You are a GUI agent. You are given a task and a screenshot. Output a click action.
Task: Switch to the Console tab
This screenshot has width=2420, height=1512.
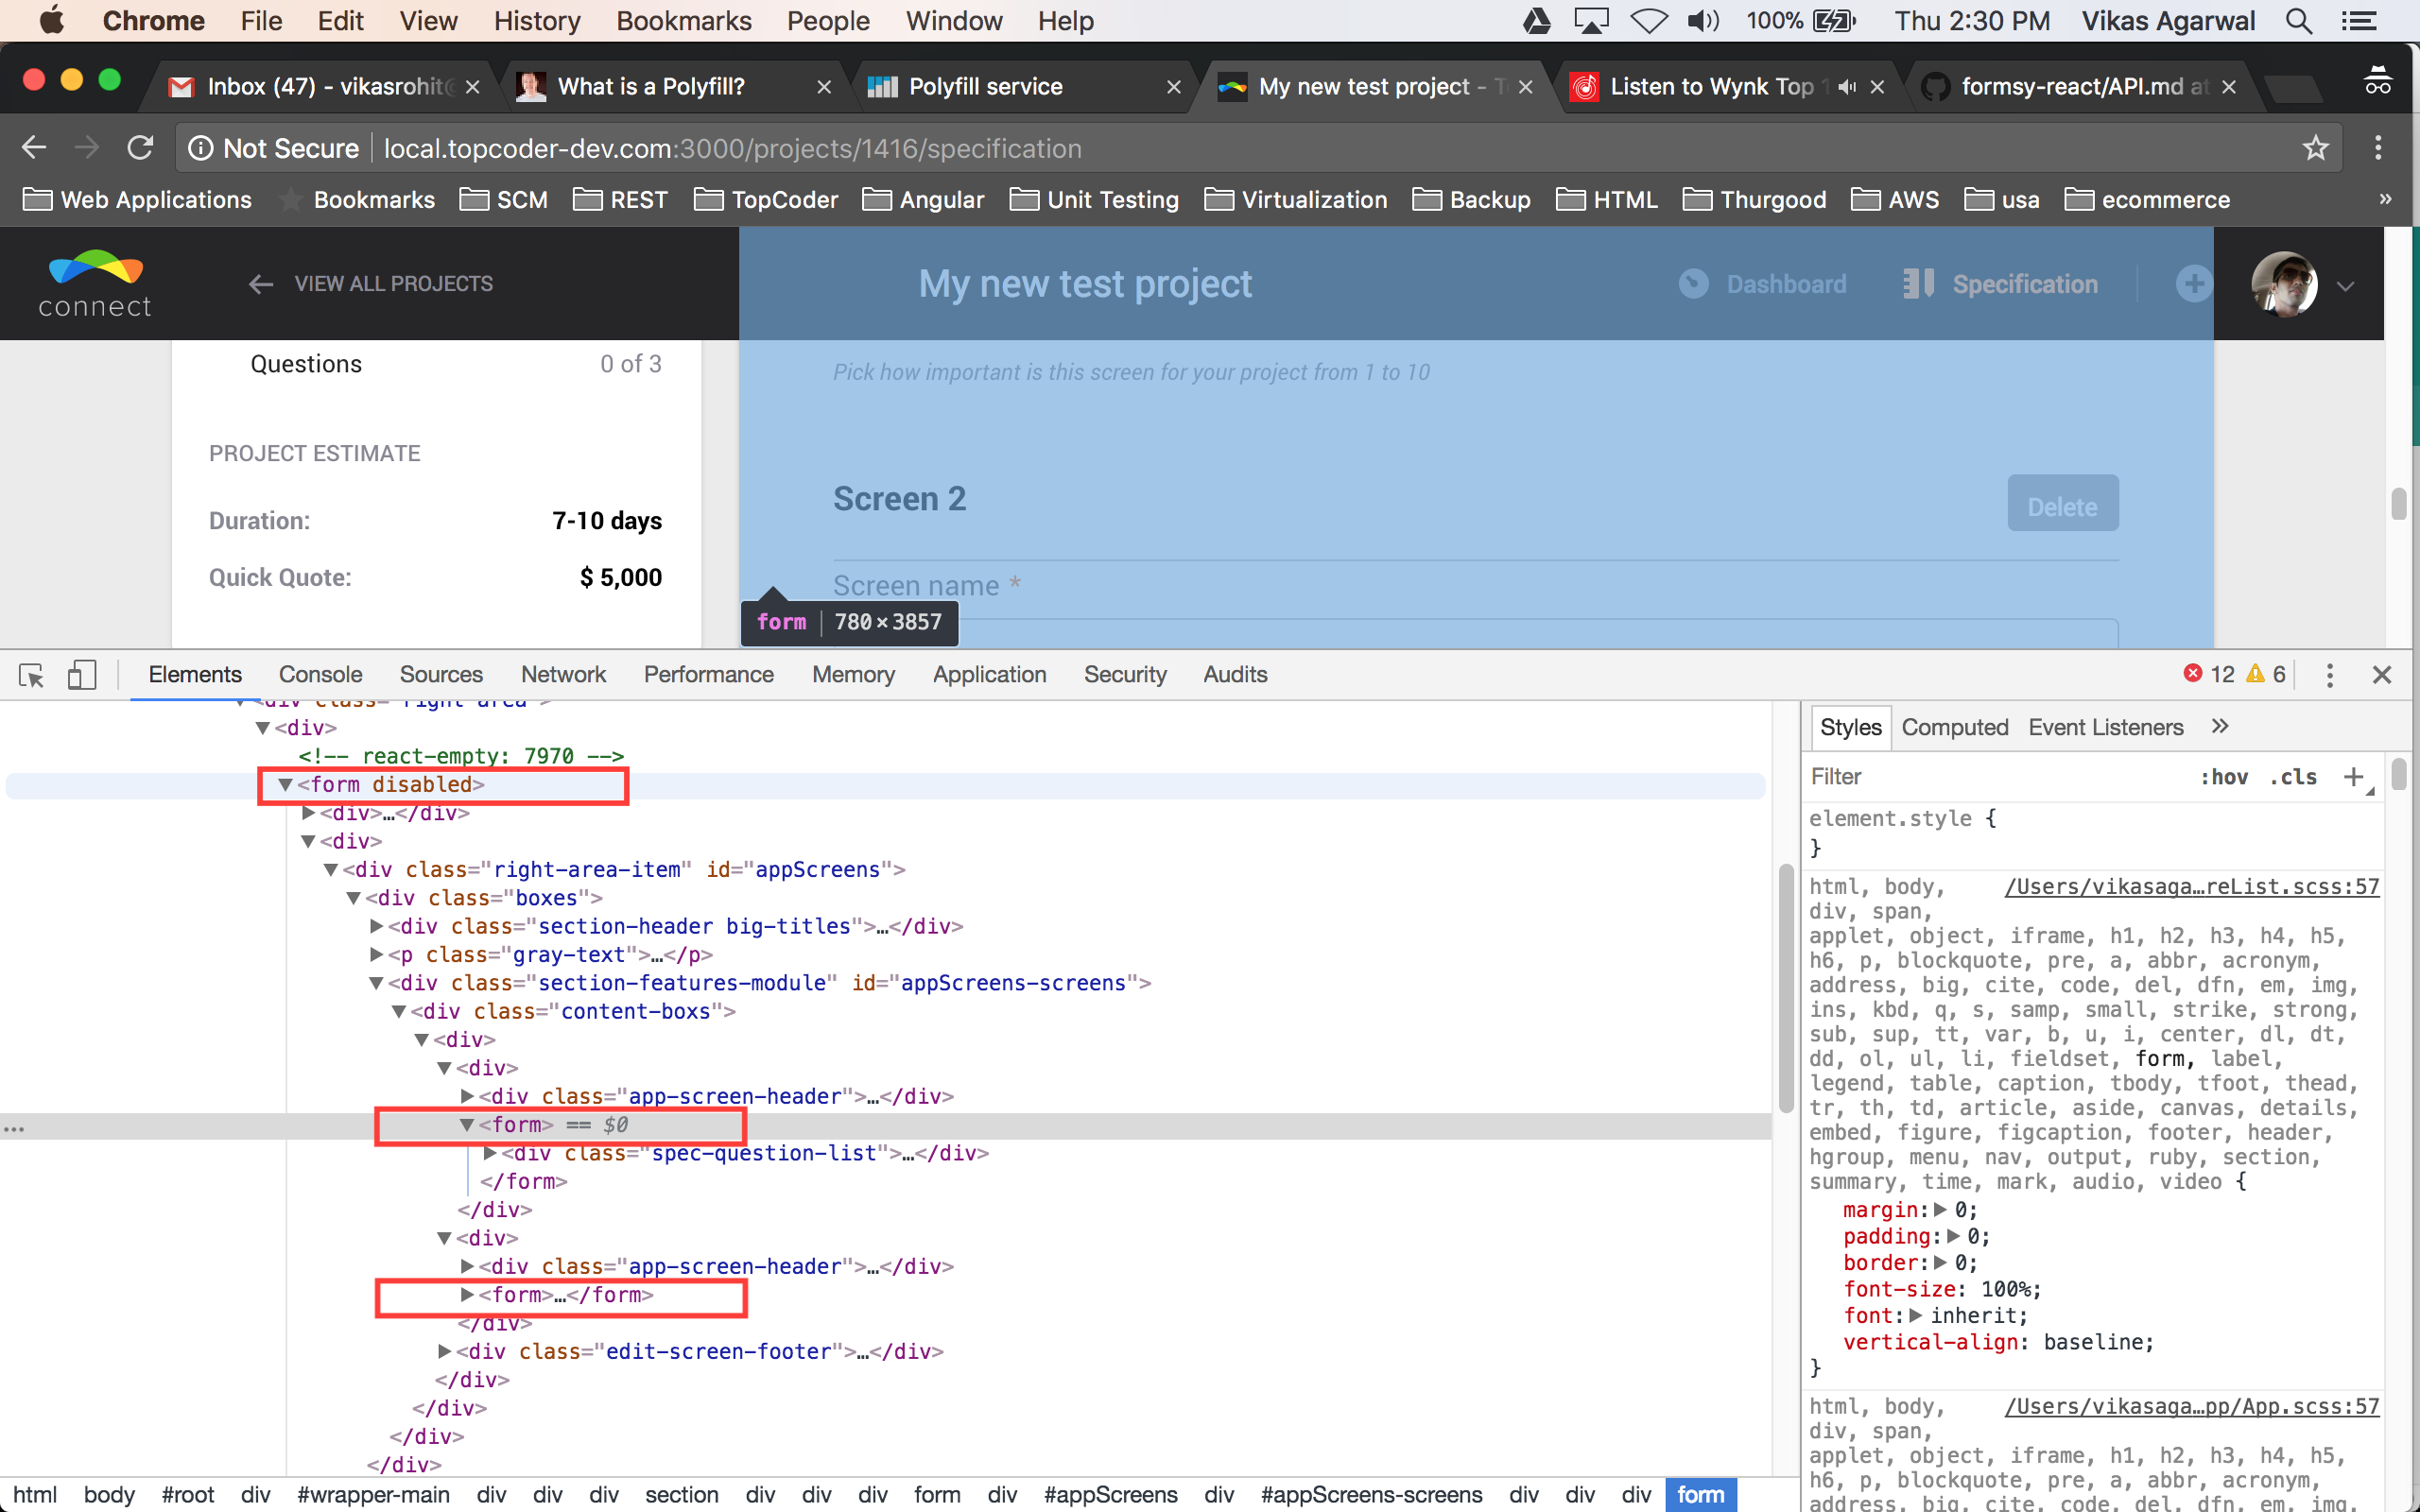[x=320, y=675]
